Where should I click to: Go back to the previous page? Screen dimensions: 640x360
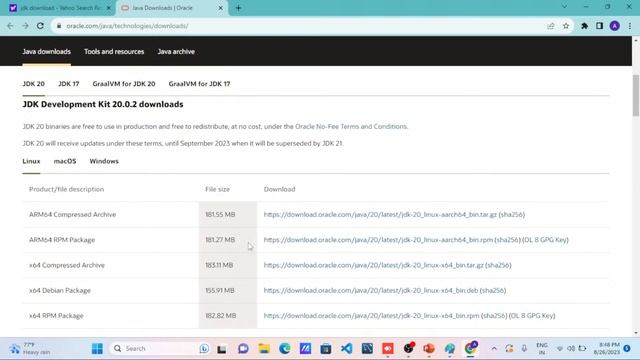coord(10,26)
